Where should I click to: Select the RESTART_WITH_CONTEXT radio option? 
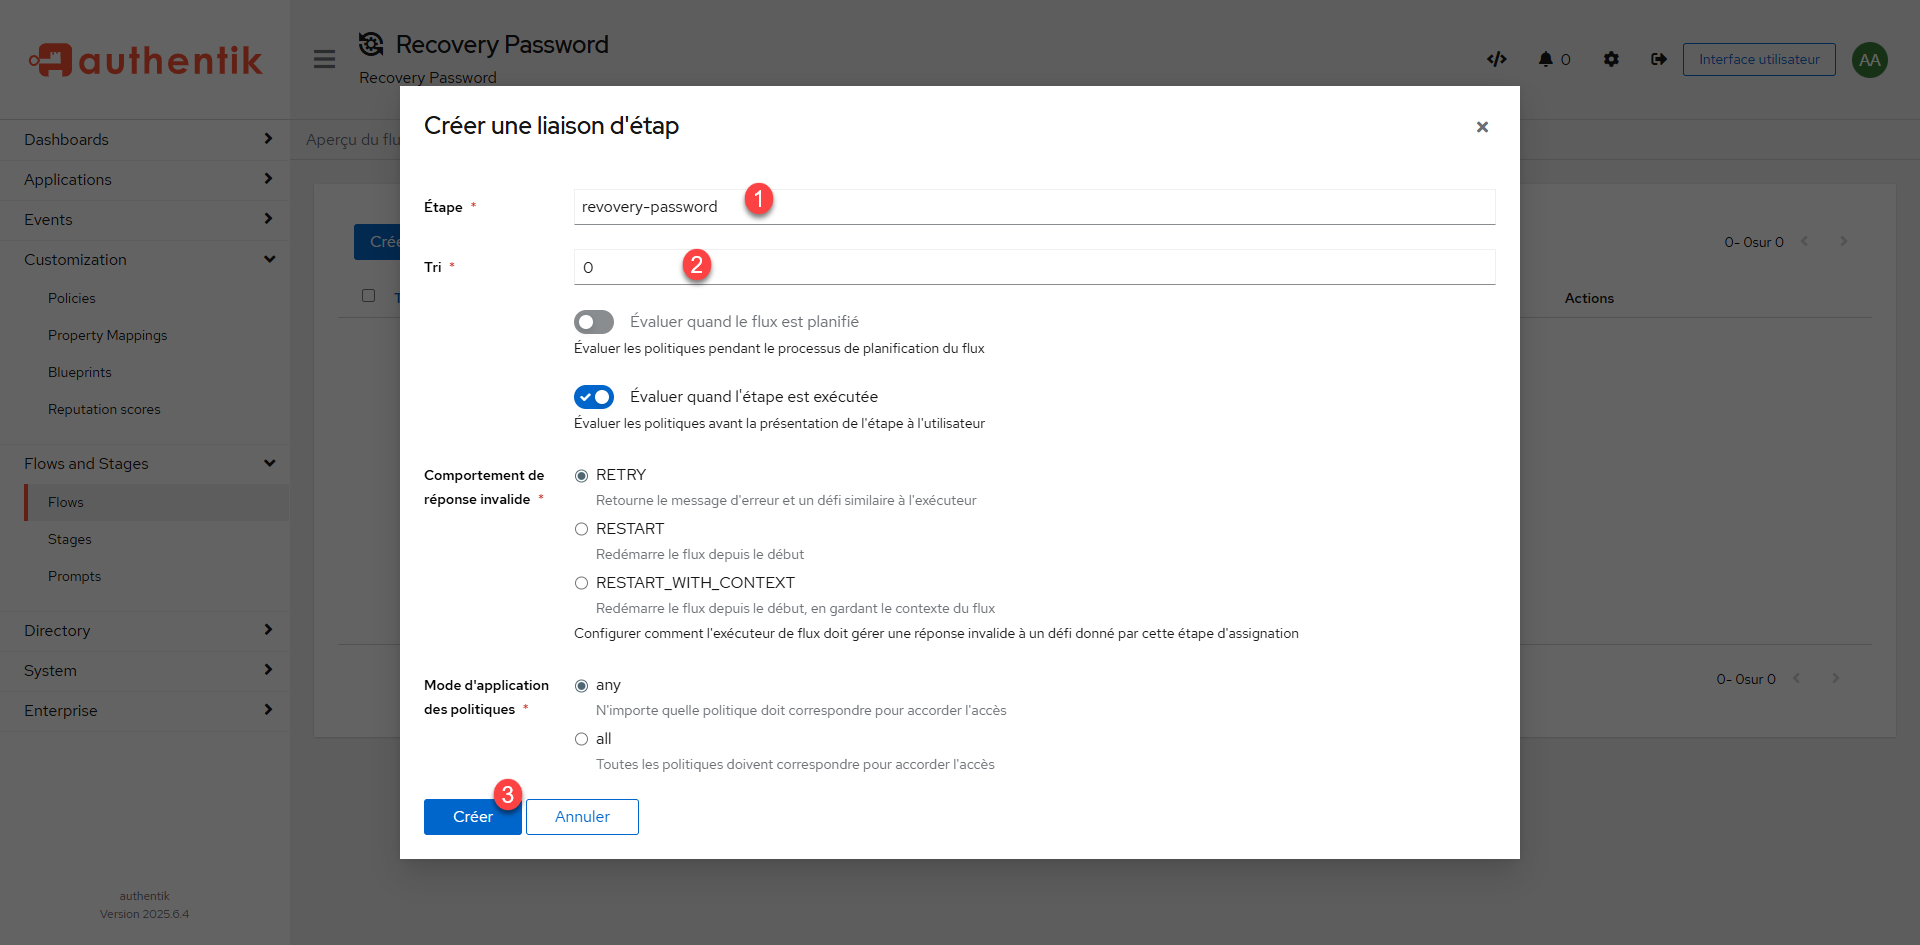pos(581,583)
